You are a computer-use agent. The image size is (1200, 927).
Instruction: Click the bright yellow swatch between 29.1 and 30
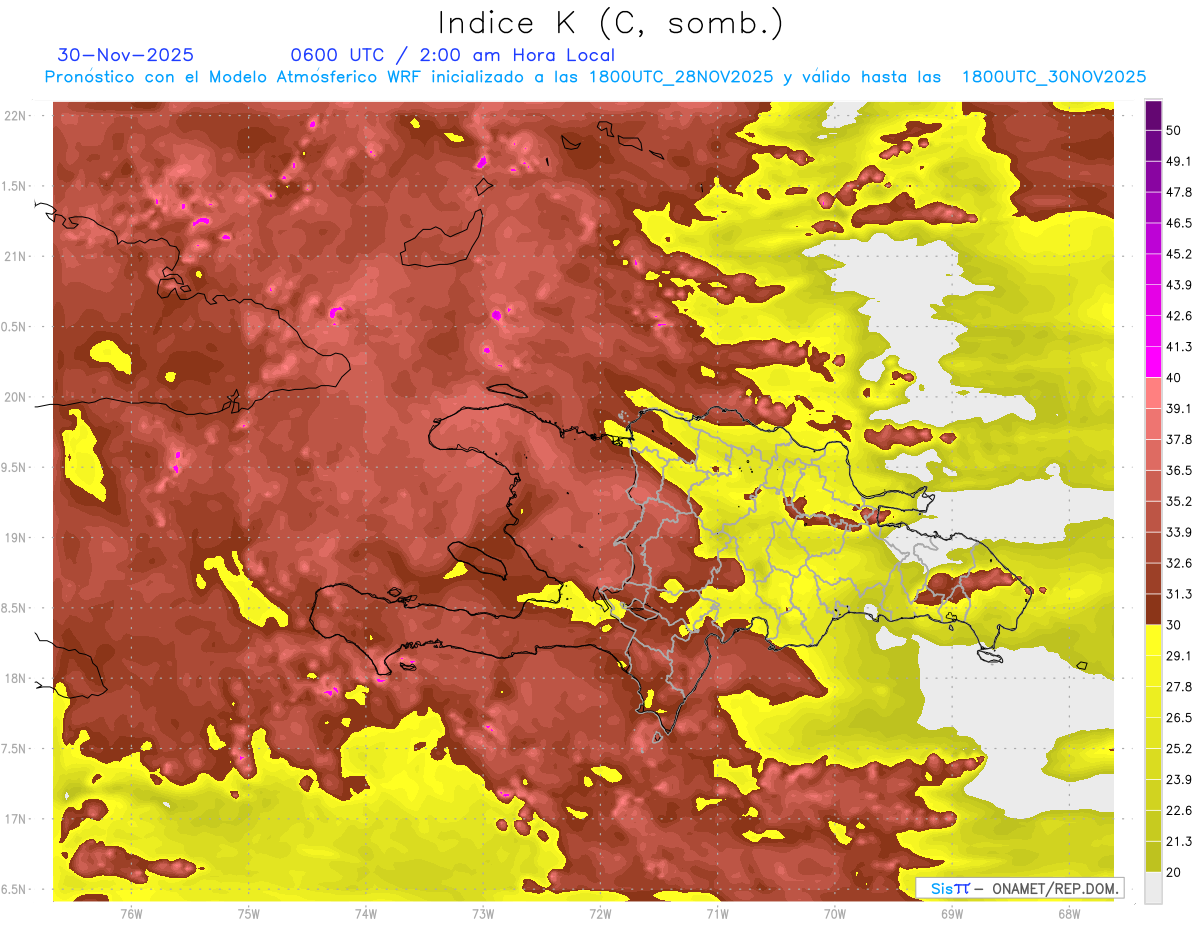[x=1153, y=641]
